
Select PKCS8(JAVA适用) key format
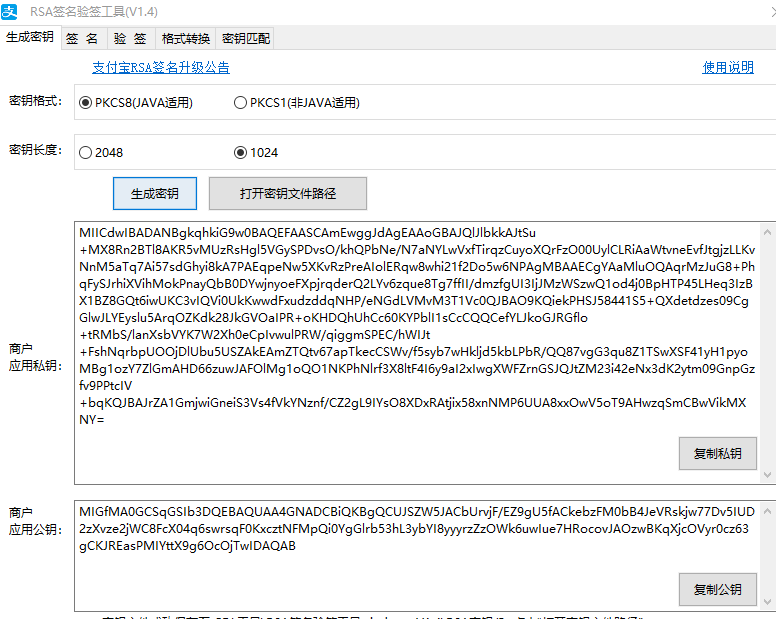coord(136,102)
